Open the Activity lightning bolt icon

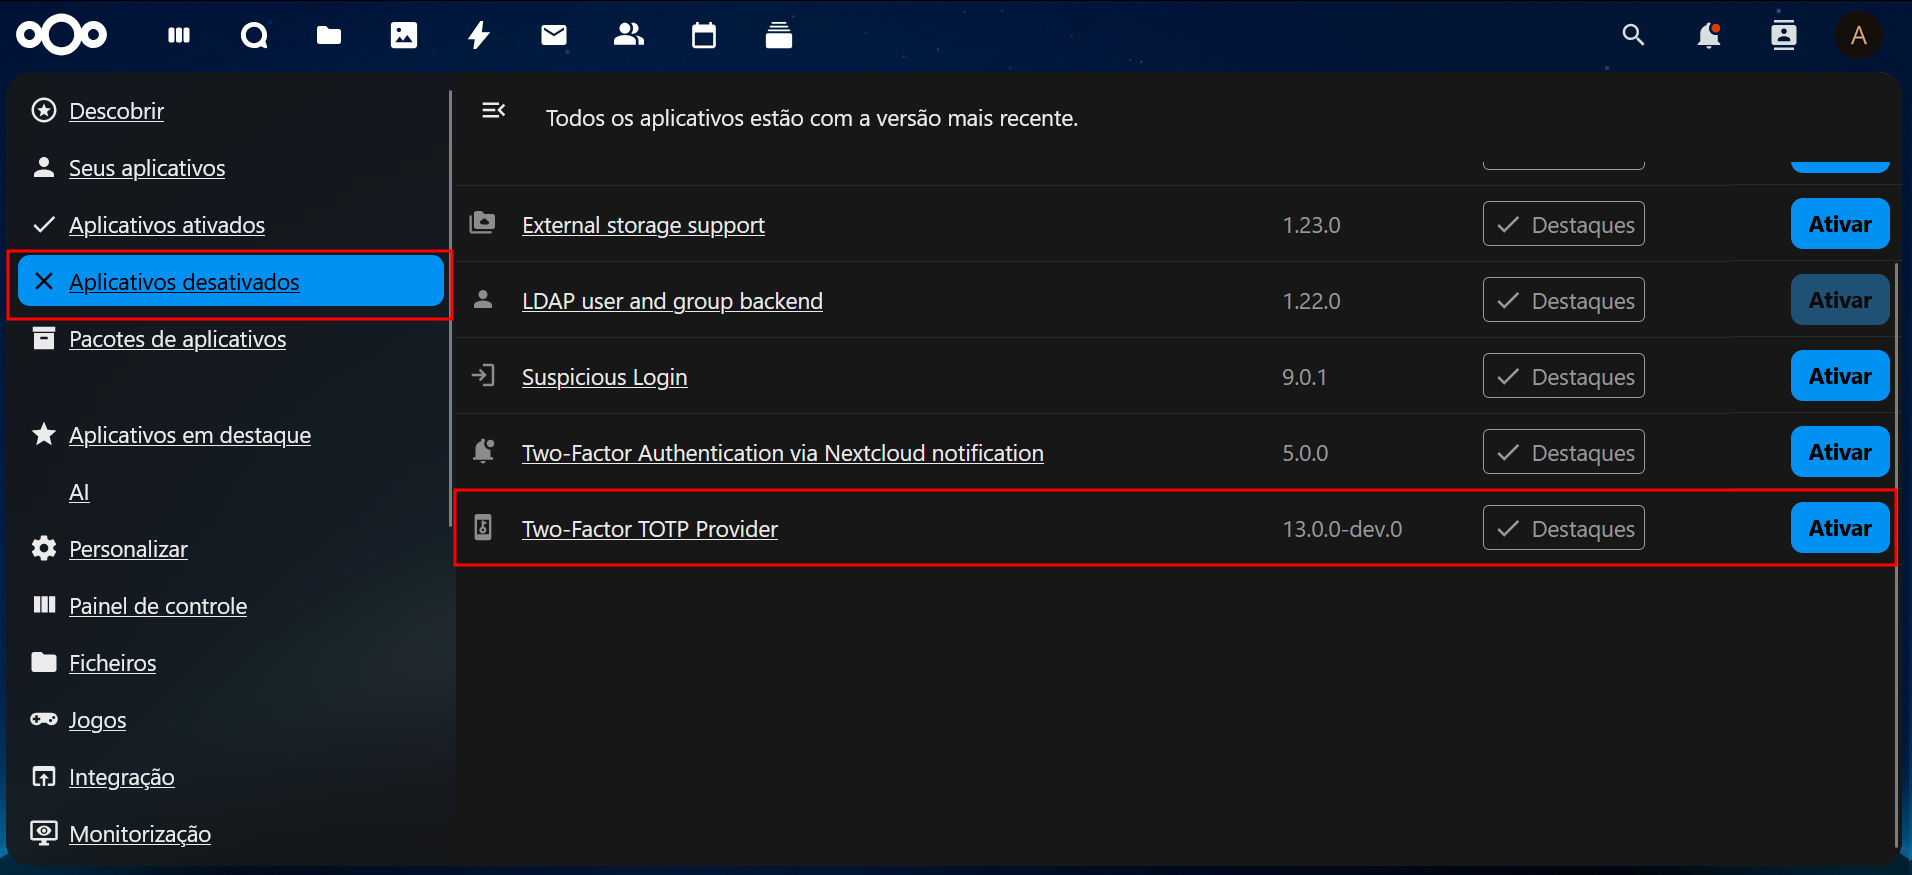pyautogui.click(x=479, y=36)
